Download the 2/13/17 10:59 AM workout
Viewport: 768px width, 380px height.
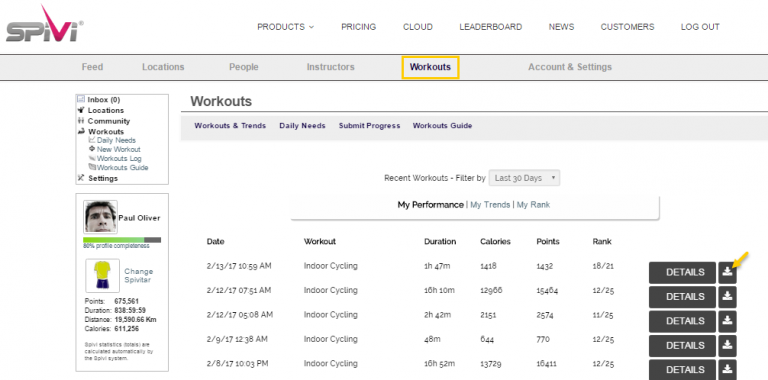click(727, 272)
